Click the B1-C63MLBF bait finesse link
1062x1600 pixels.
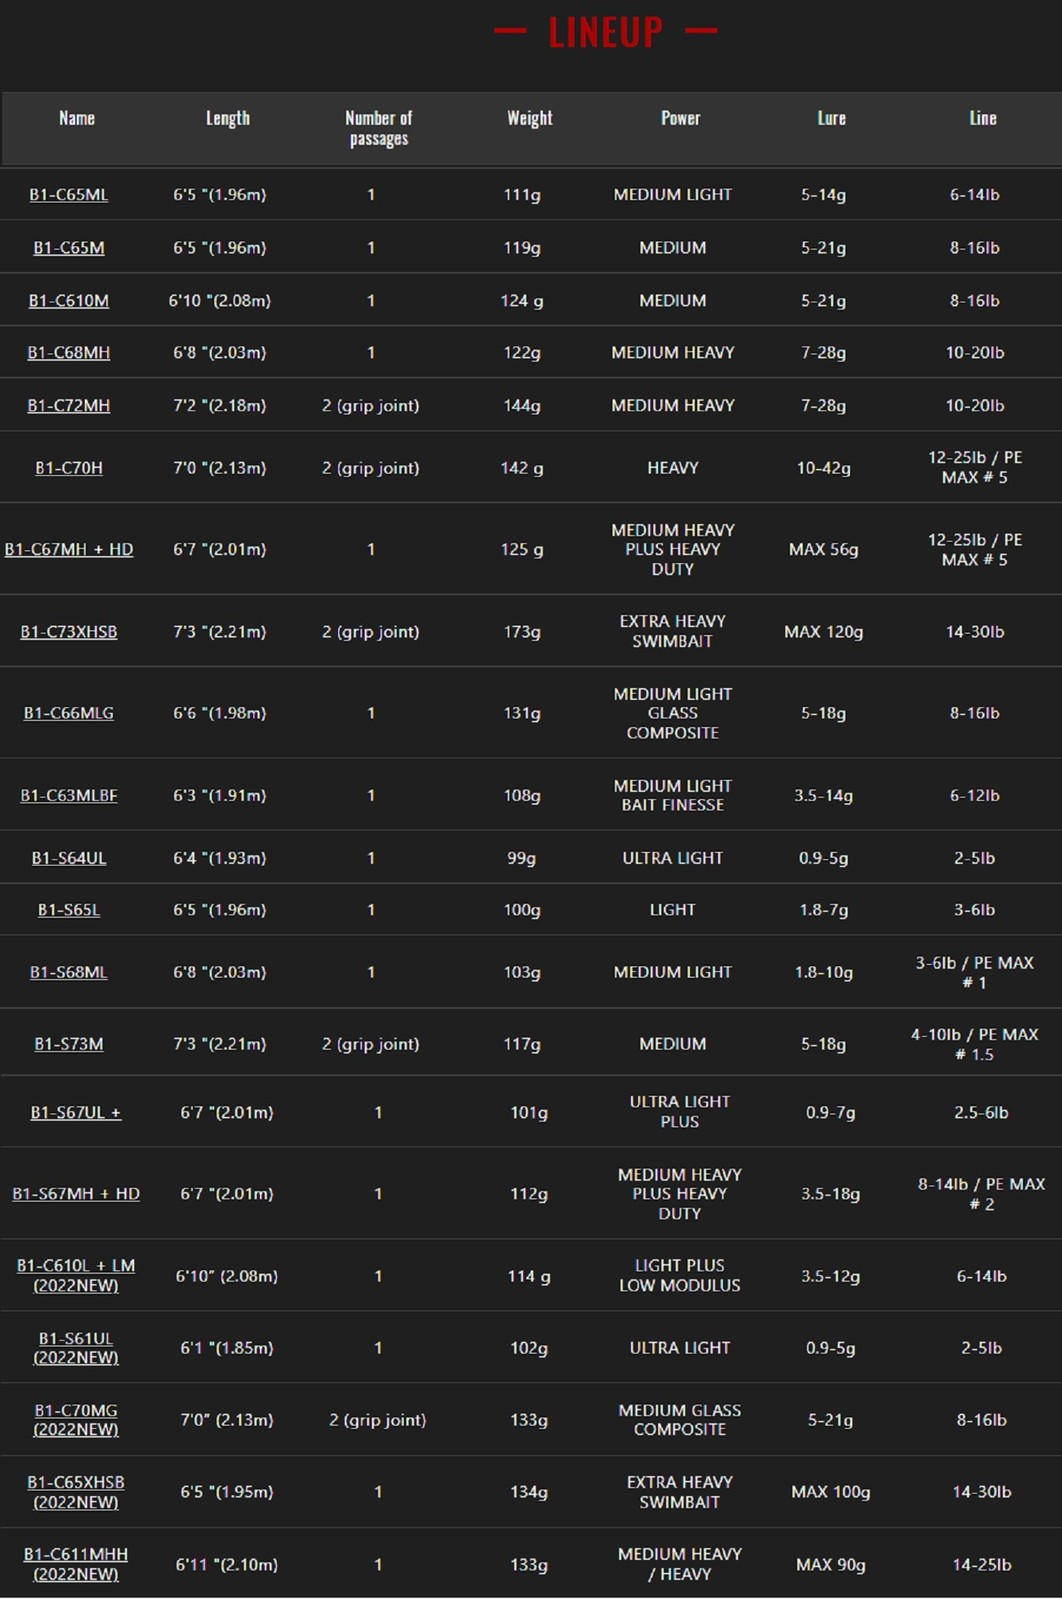[69, 796]
